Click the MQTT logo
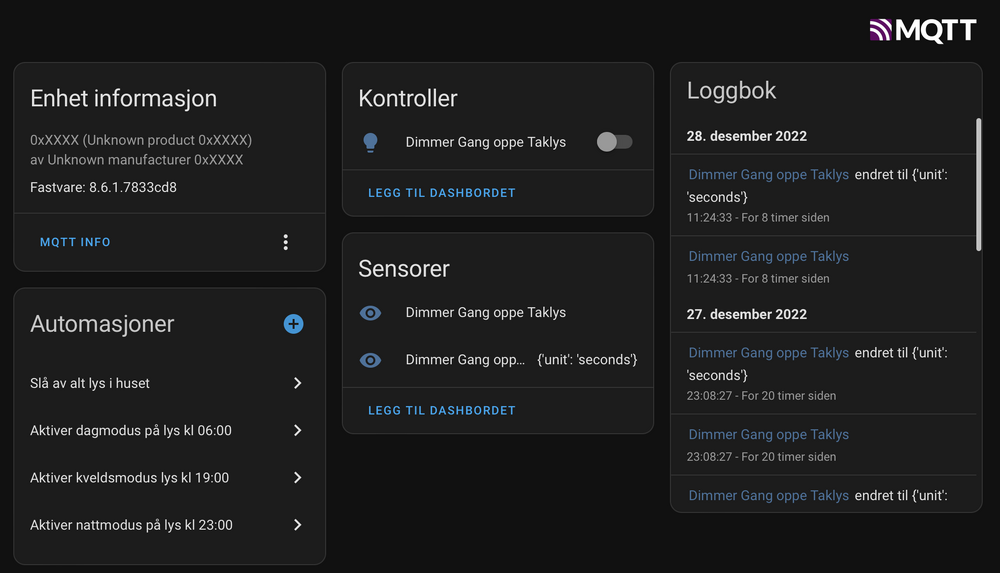This screenshot has height=573, width=1000. tap(922, 30)
